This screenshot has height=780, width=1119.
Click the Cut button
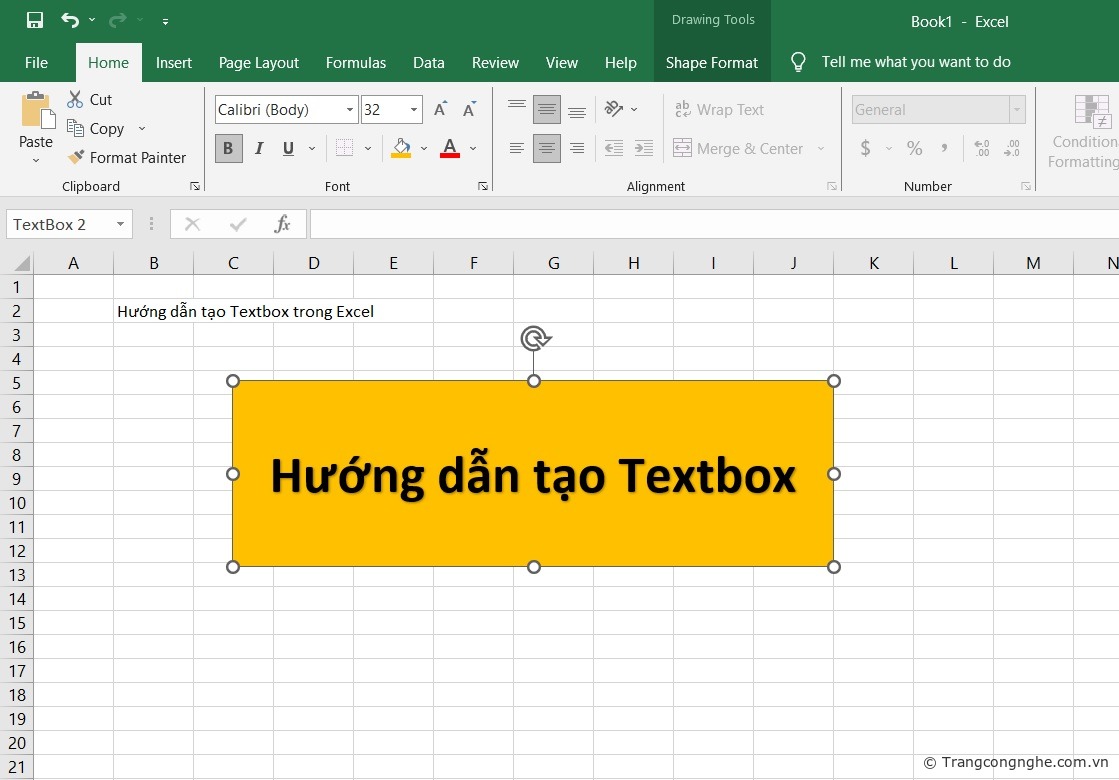pyautogui.click(x=89, y=99)
